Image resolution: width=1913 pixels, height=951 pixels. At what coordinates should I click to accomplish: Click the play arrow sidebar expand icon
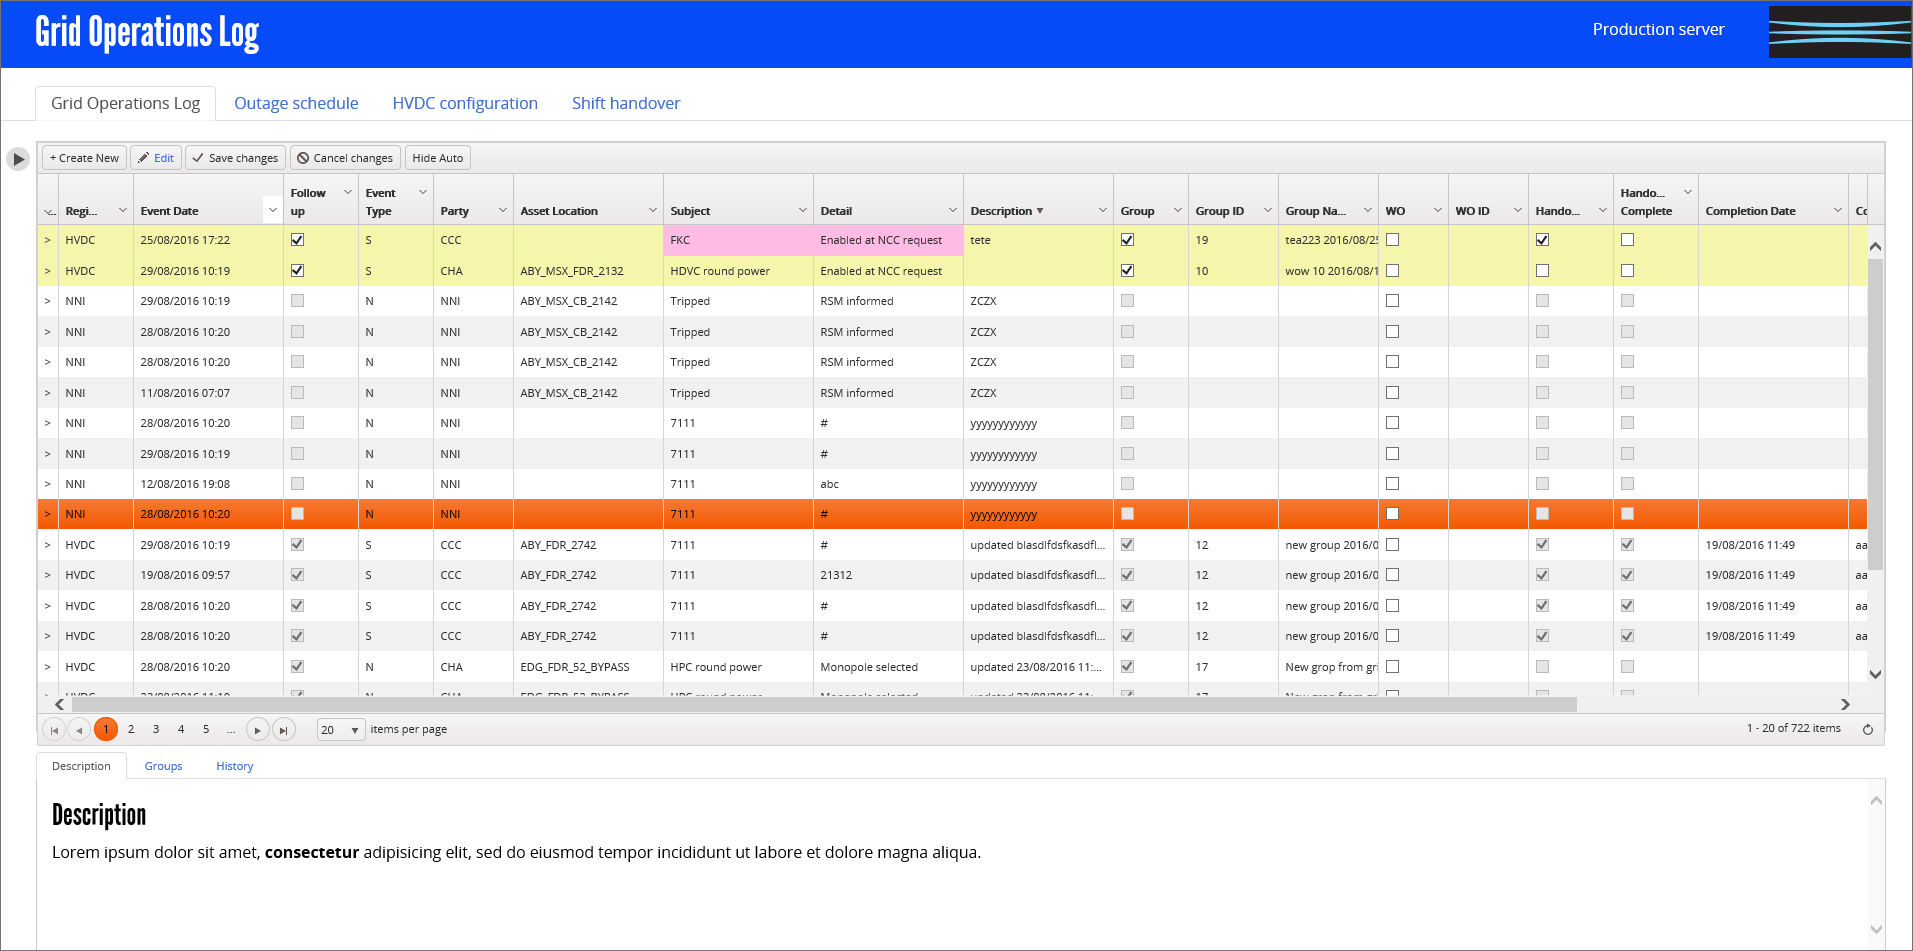click(x=18, y=159)
